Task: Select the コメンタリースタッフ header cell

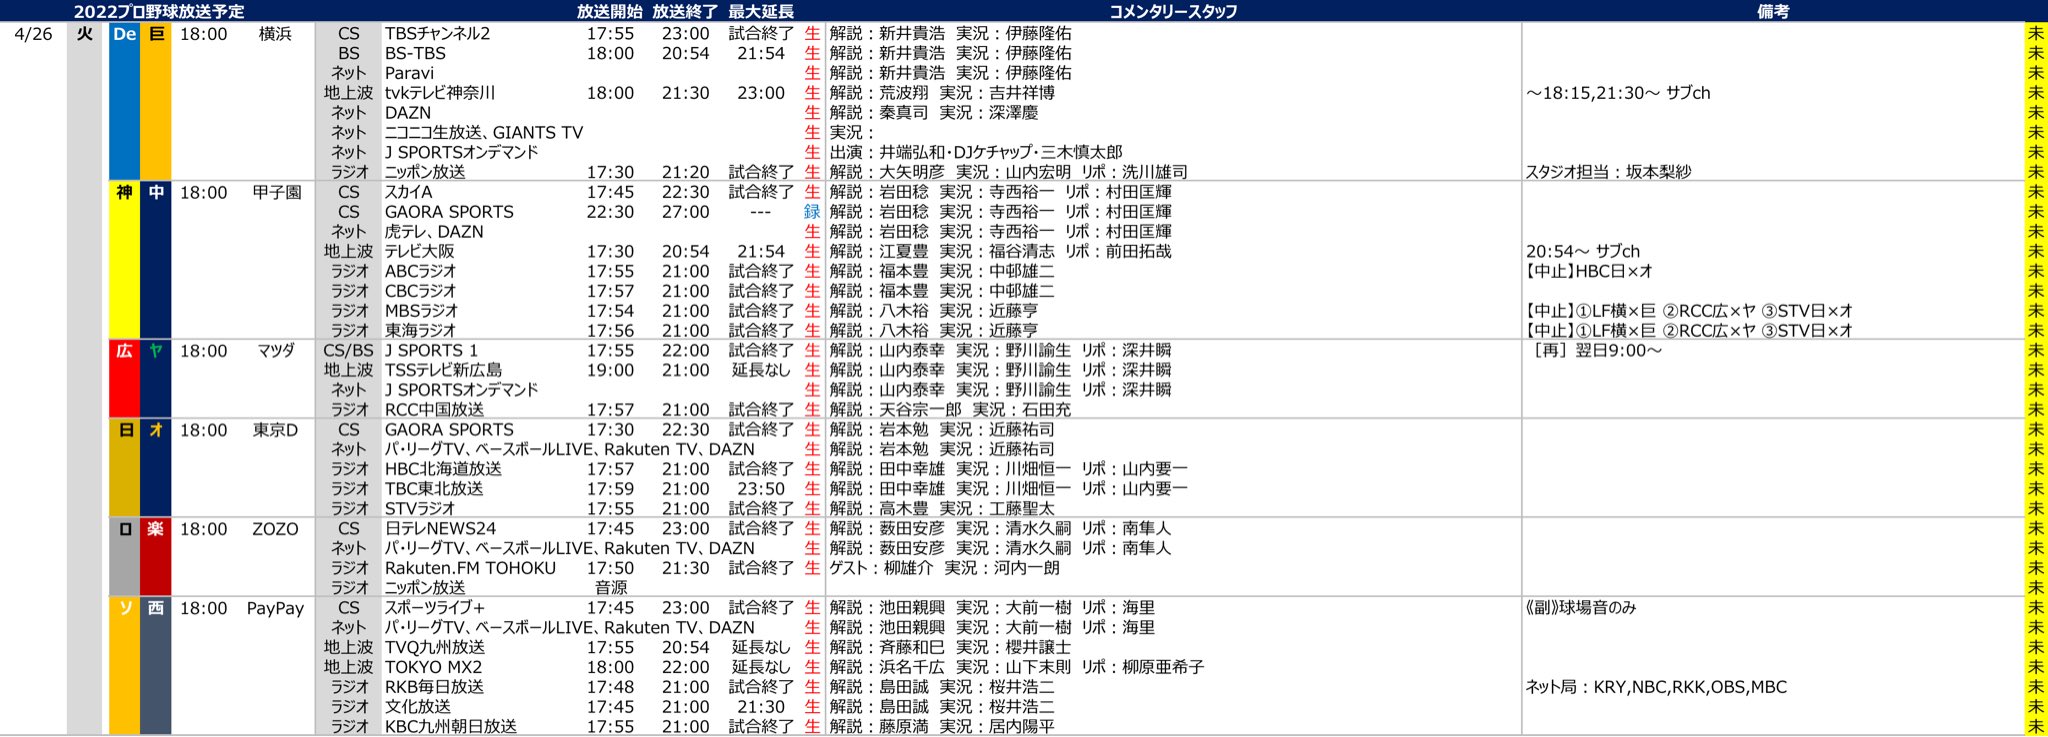Action: 1173,11
